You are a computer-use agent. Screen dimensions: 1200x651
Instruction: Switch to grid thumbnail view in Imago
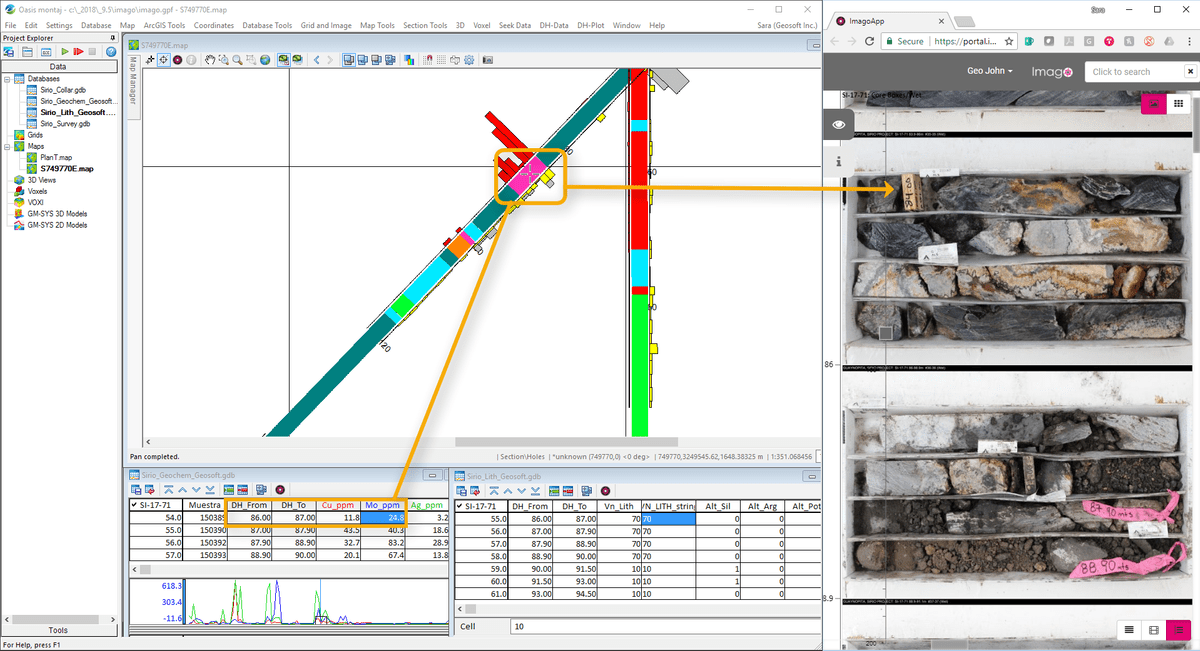click(x=1178, y=103)
